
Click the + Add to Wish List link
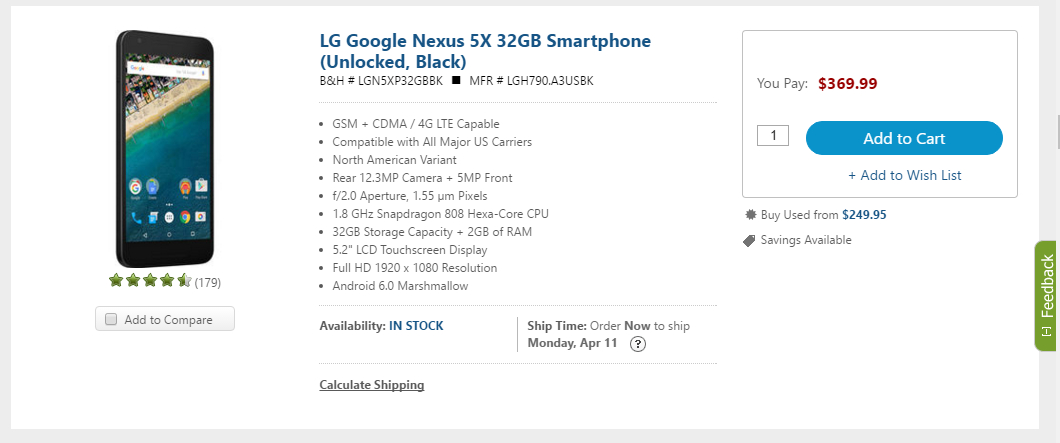[x=905, y=175]
